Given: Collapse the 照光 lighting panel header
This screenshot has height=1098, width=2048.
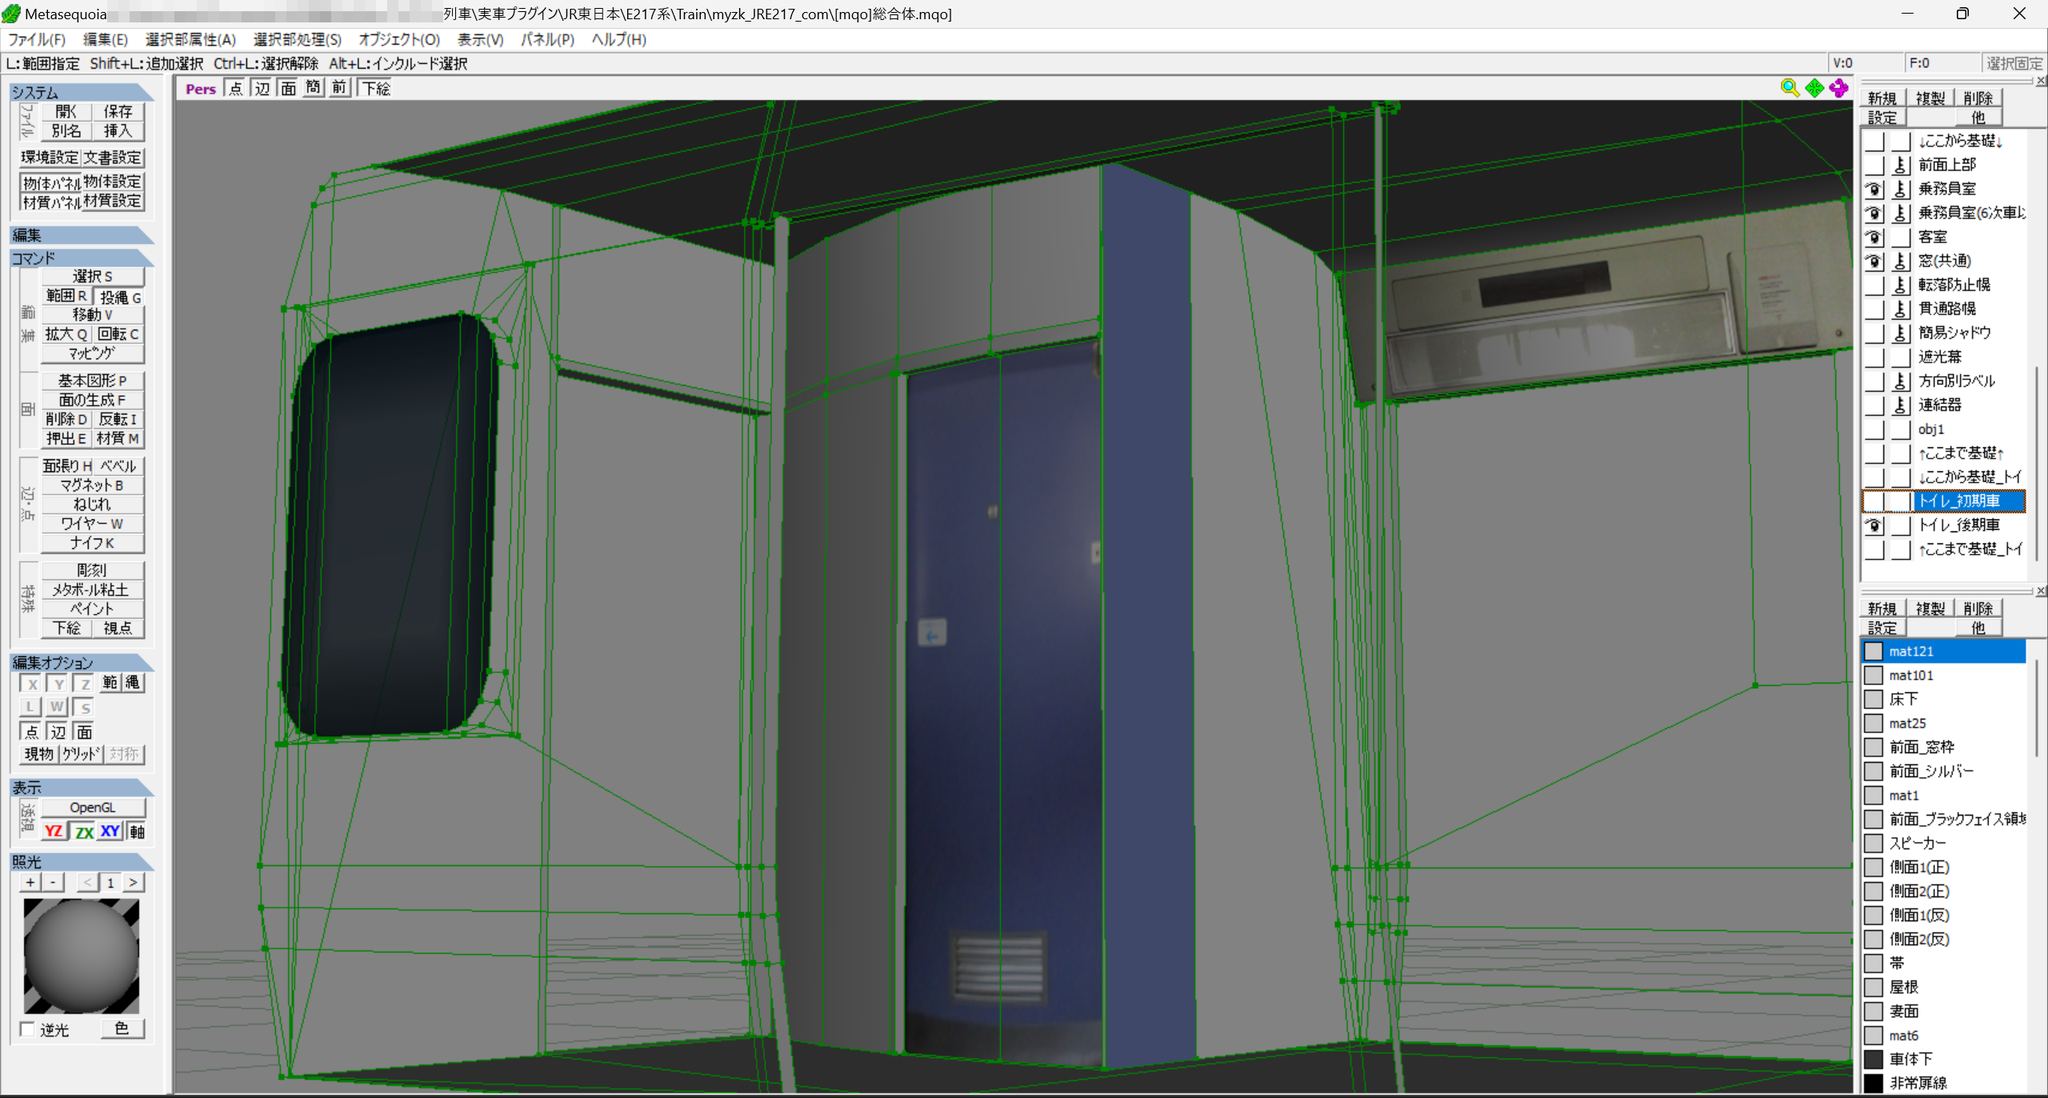Looking at the screenshot, I should [x=81, y=861].
